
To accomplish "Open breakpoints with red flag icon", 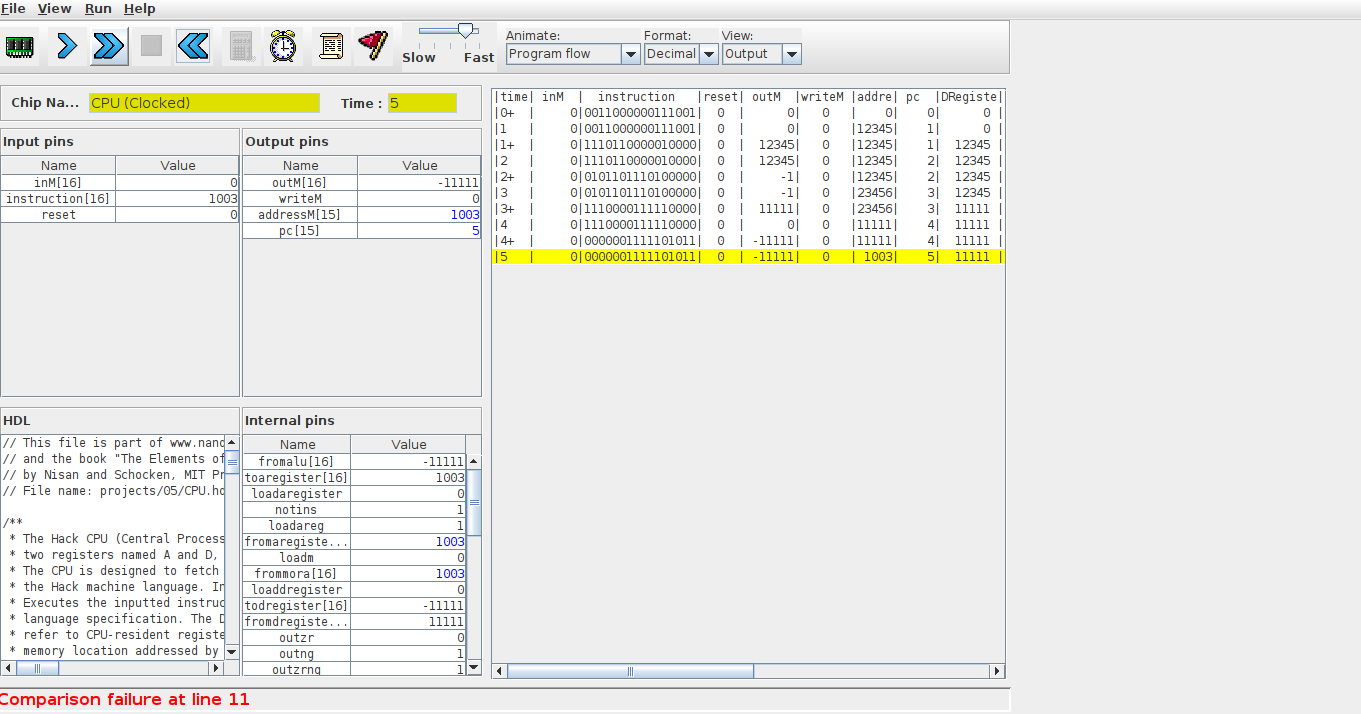I will pos(373,46).
